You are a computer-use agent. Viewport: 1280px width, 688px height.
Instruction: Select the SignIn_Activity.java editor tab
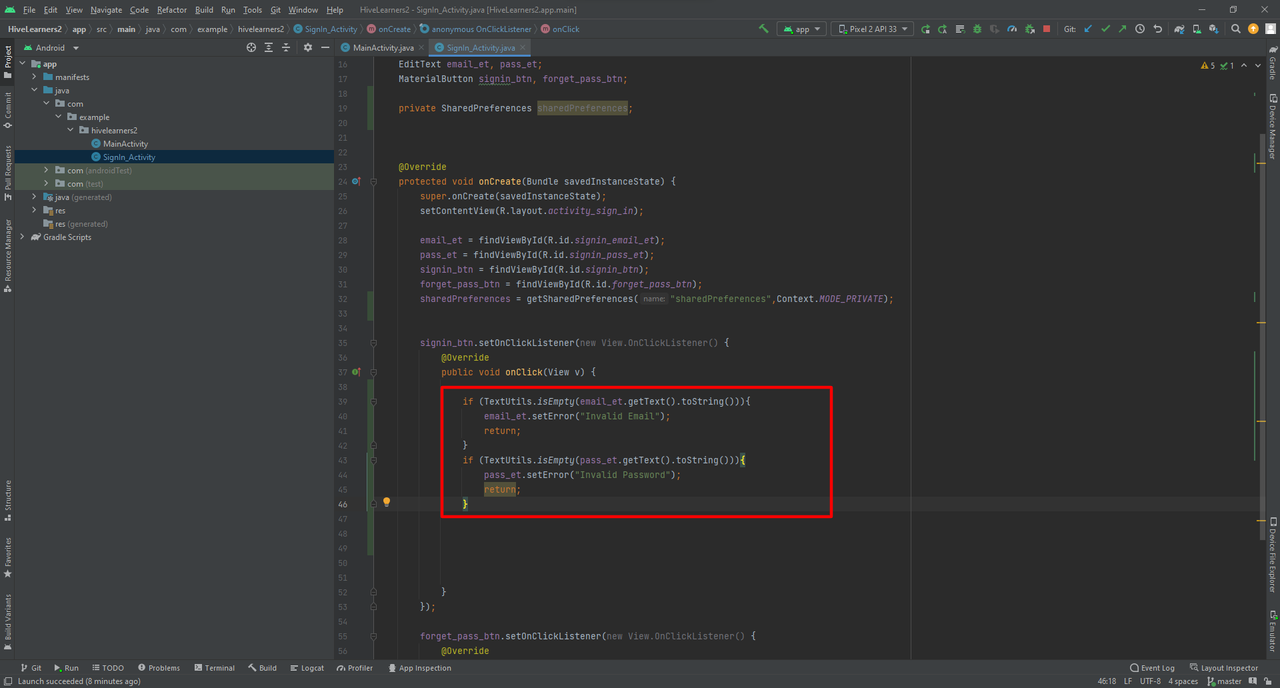point(480,47)
